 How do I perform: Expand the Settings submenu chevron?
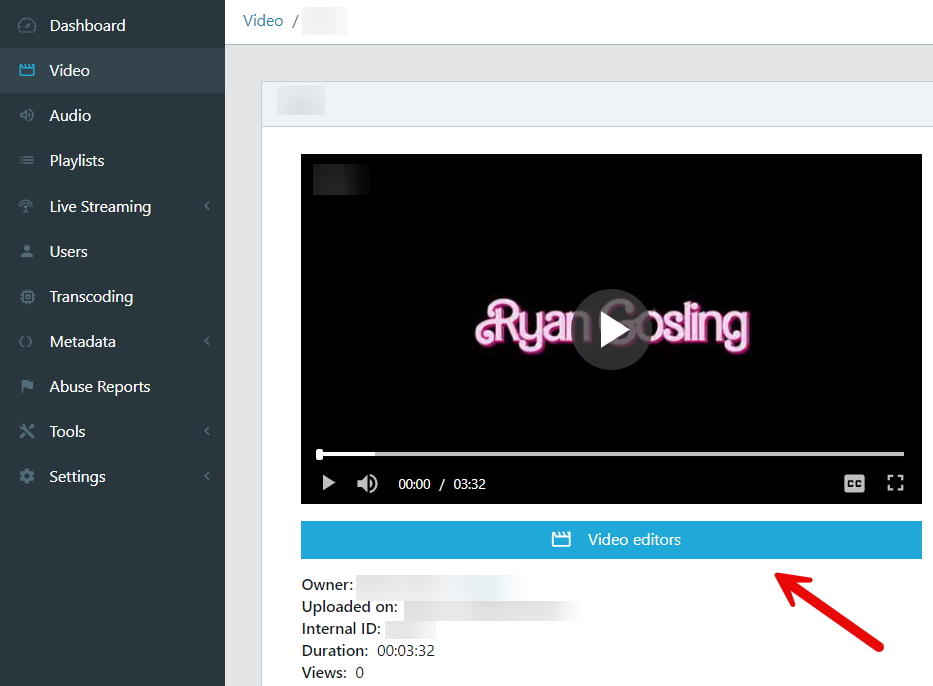[207, 475]
